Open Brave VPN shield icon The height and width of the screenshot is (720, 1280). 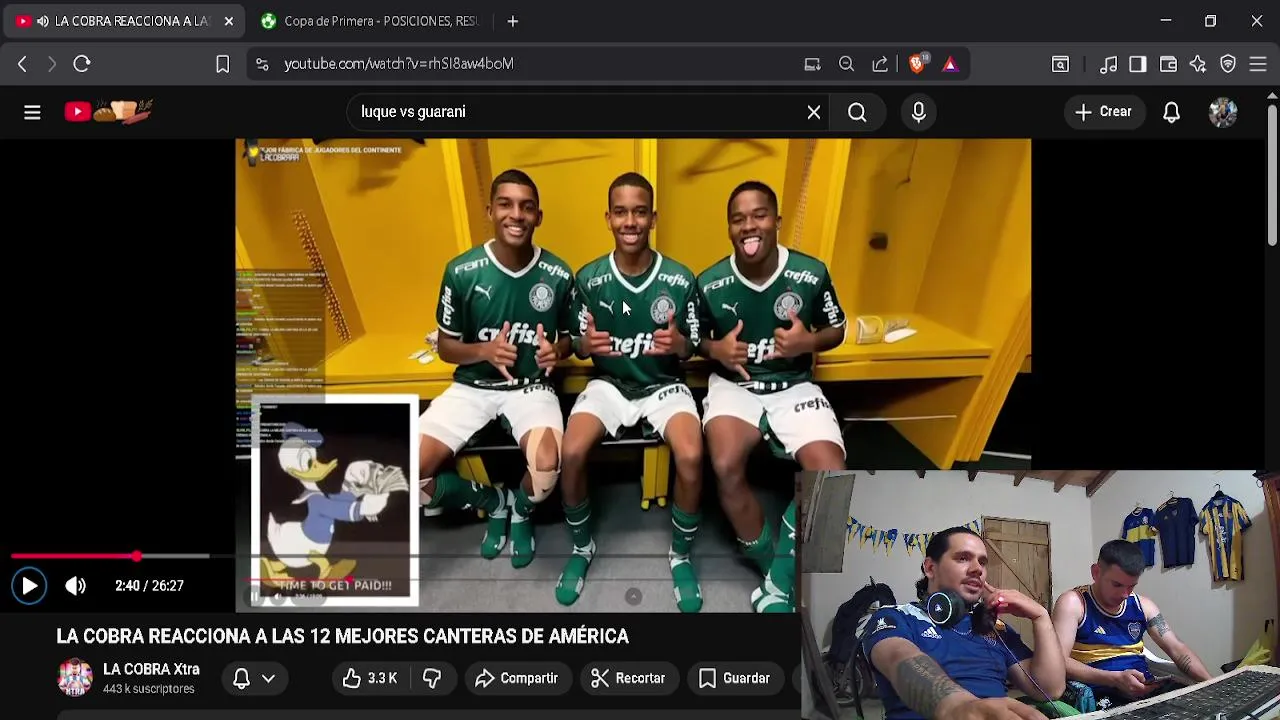click(x=1228, y=64)
